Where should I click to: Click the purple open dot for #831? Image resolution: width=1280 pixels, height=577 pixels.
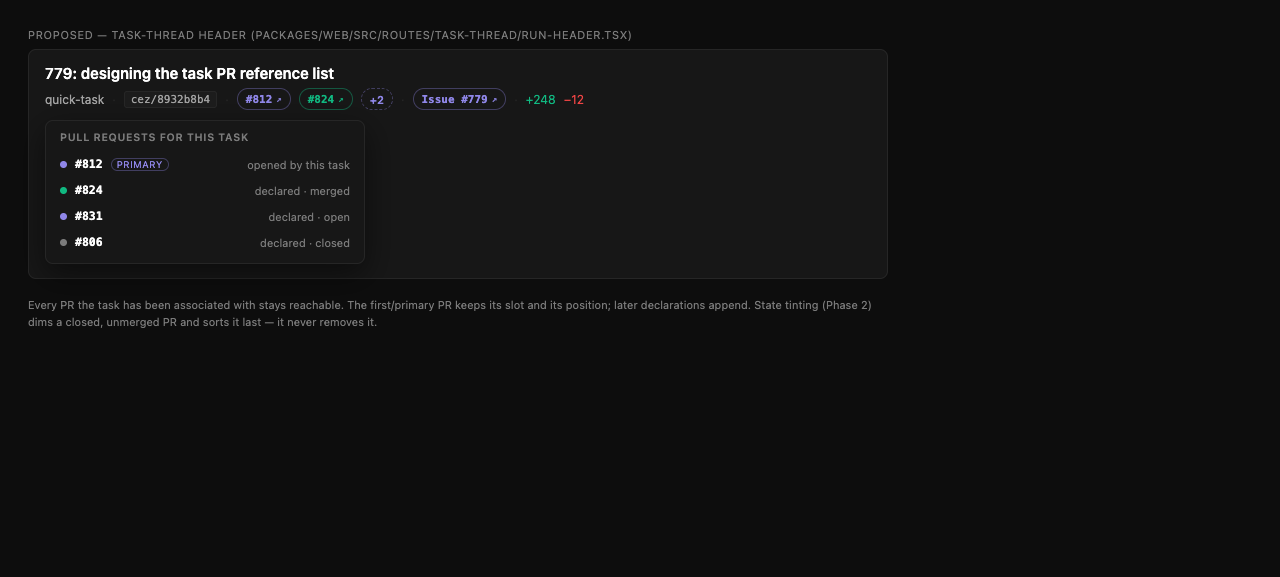tap(64, 216)
